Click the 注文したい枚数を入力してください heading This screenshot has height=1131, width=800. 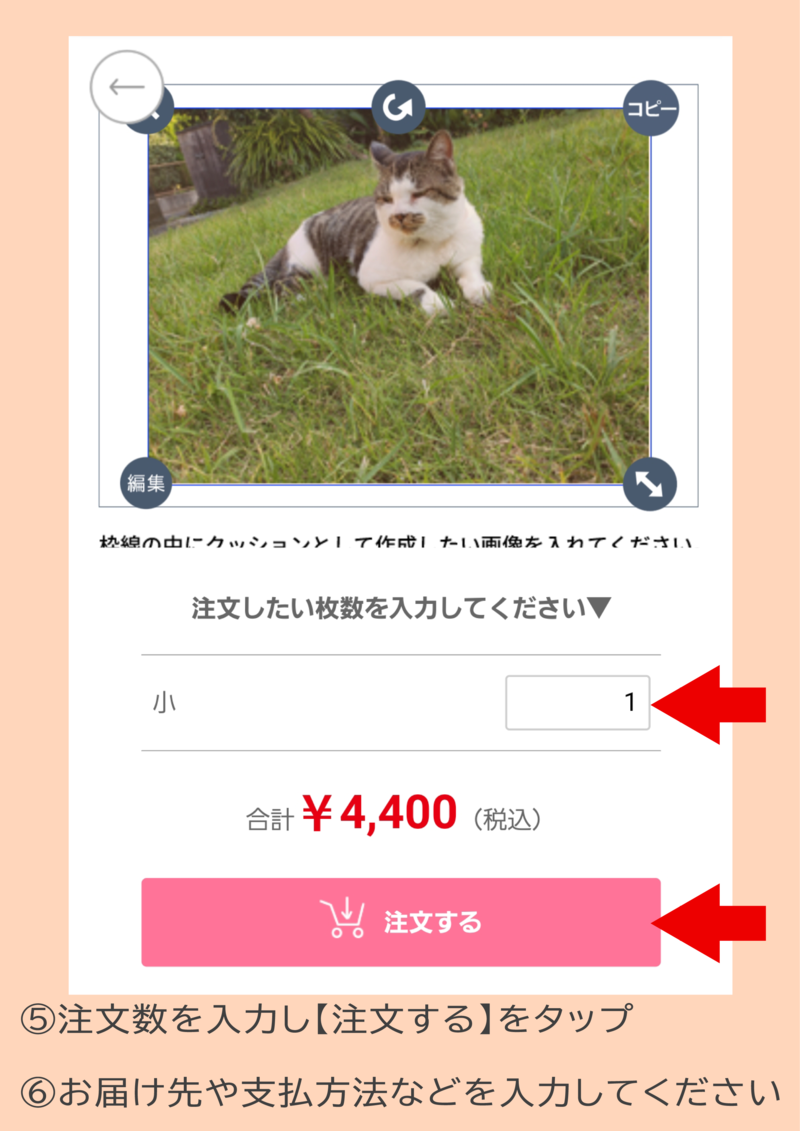[389, 608]
